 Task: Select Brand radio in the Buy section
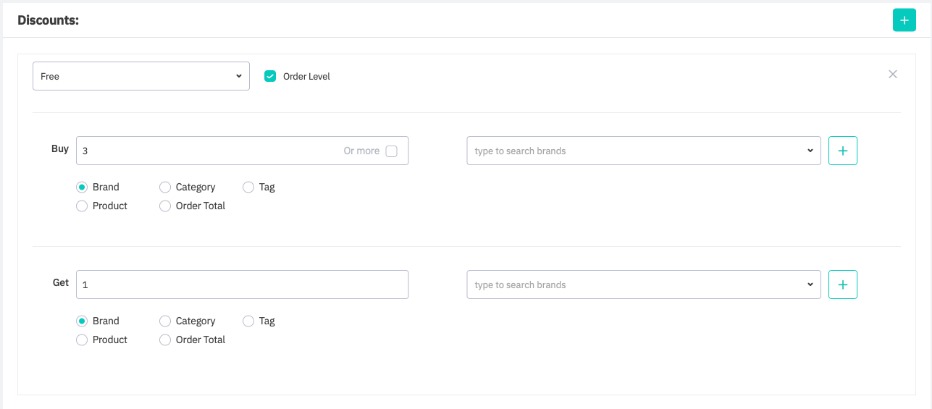click(x=82, y=187)
